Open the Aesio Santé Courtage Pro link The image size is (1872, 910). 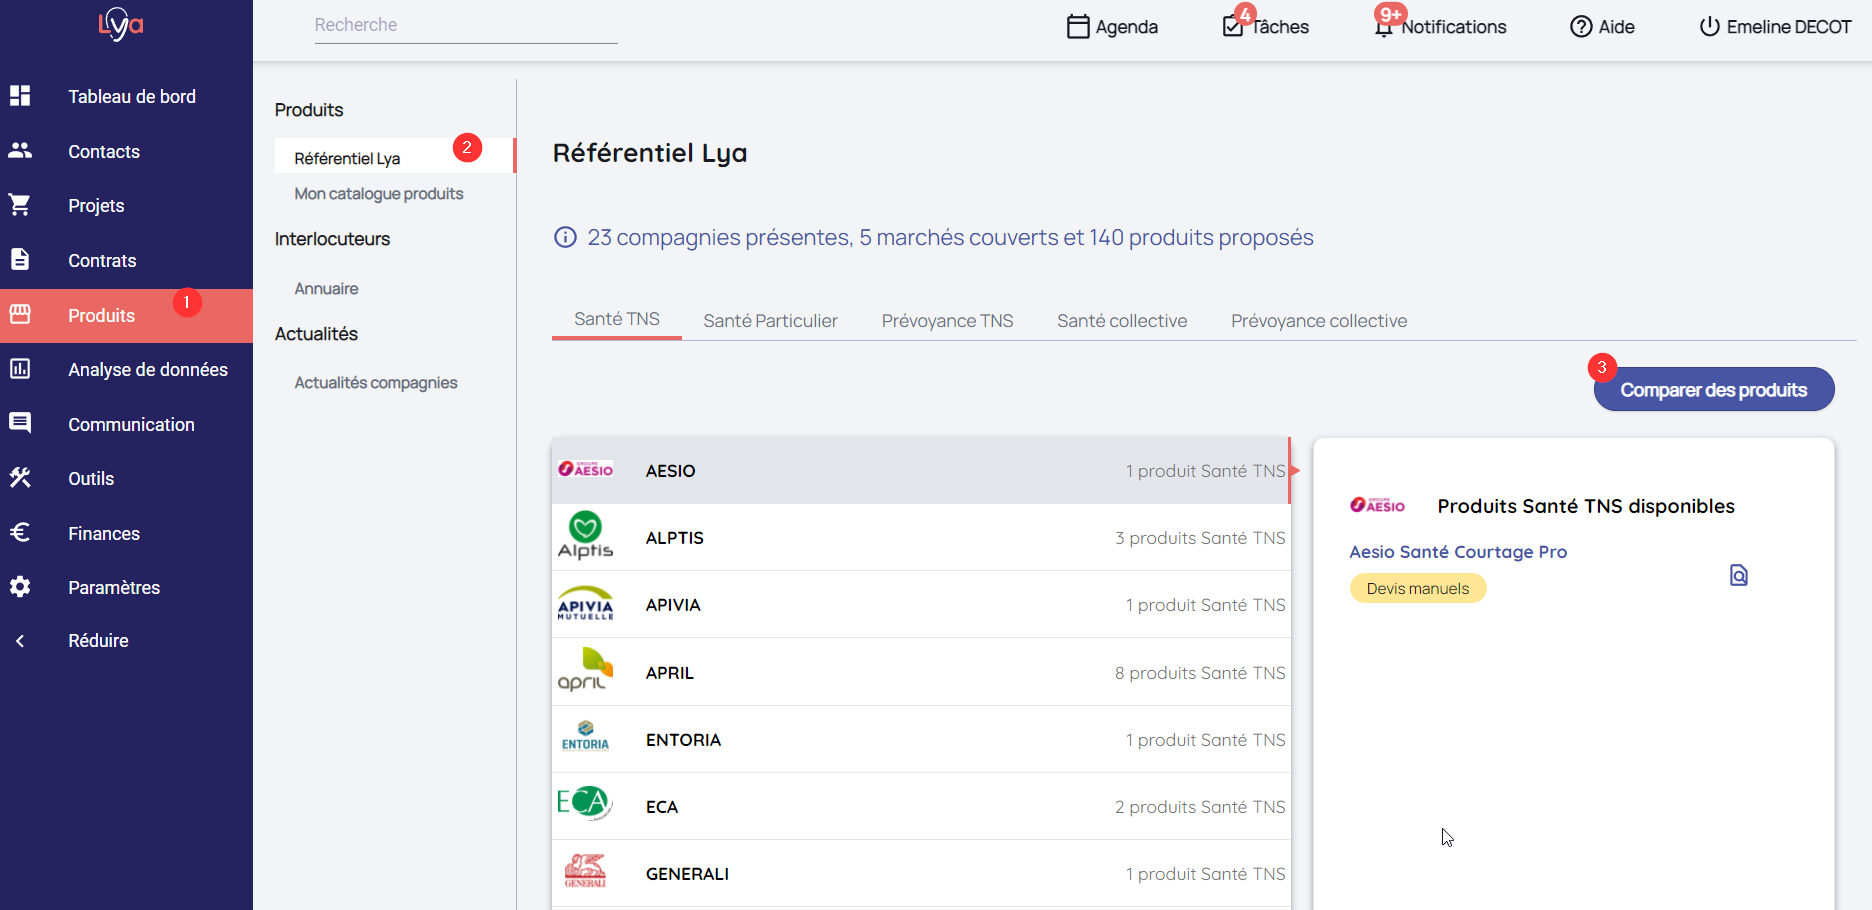click(1457, 552)
